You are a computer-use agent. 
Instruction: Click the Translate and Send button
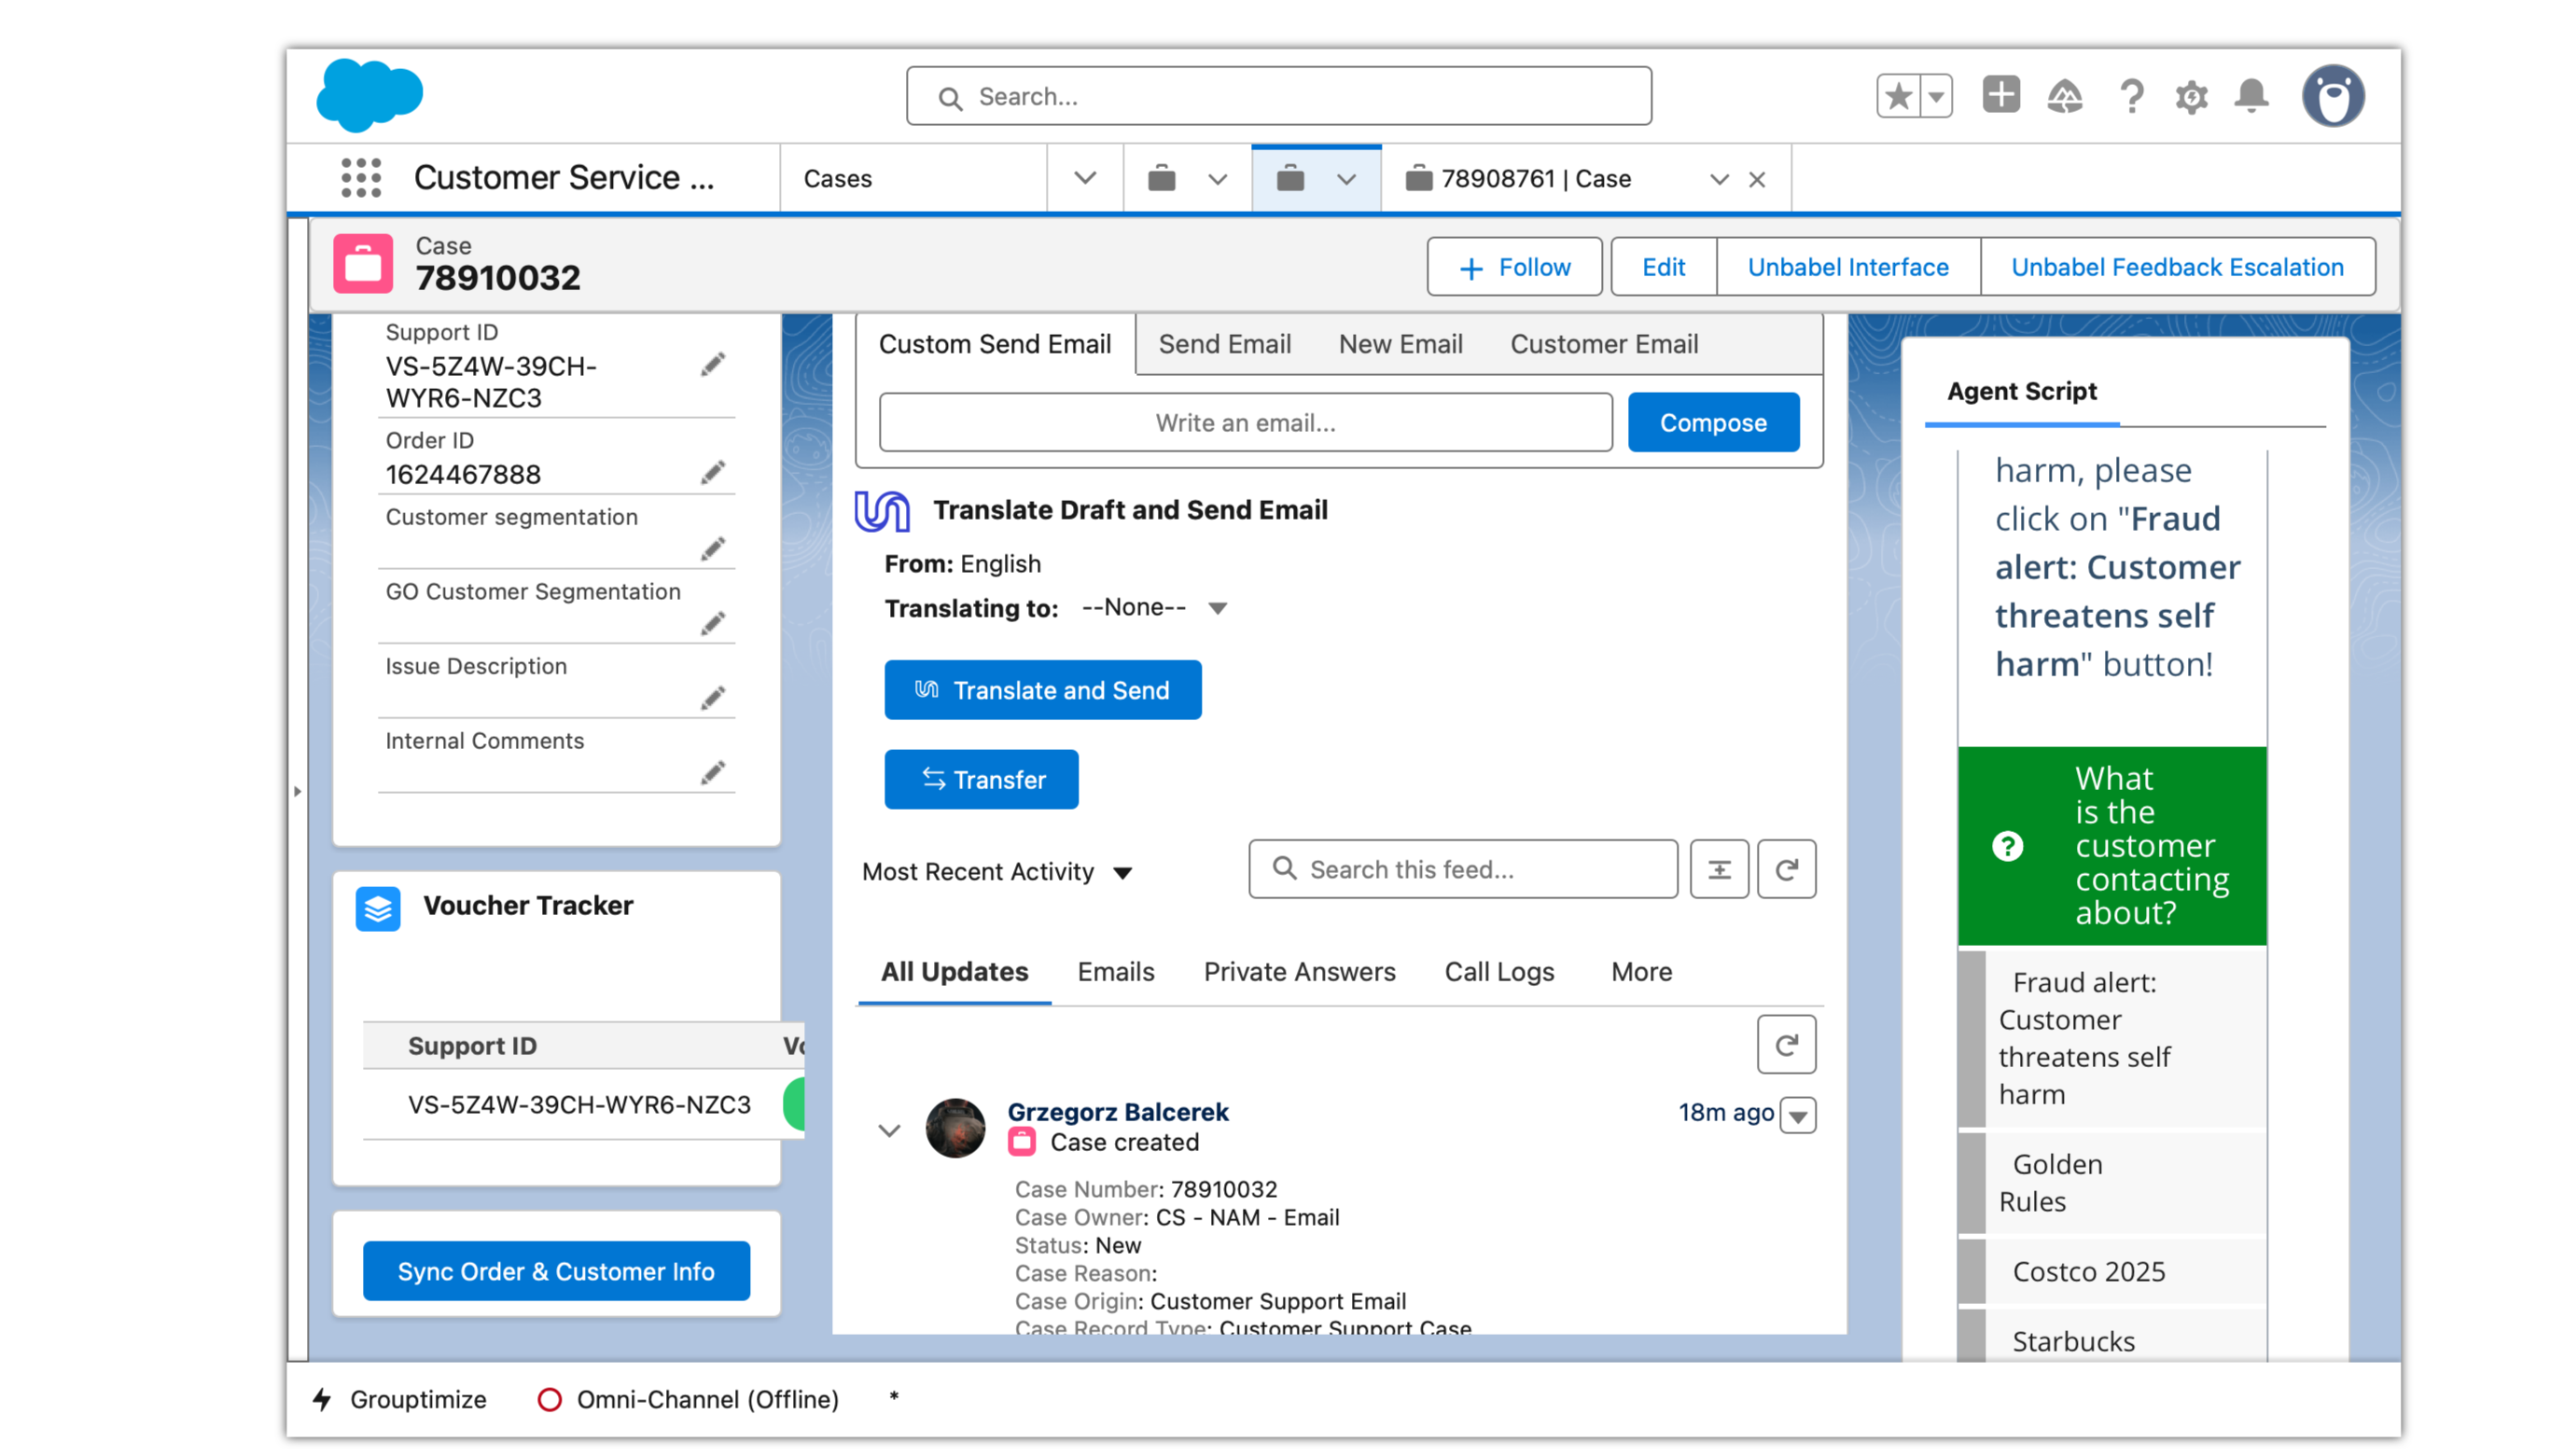tap(1042, 690)
